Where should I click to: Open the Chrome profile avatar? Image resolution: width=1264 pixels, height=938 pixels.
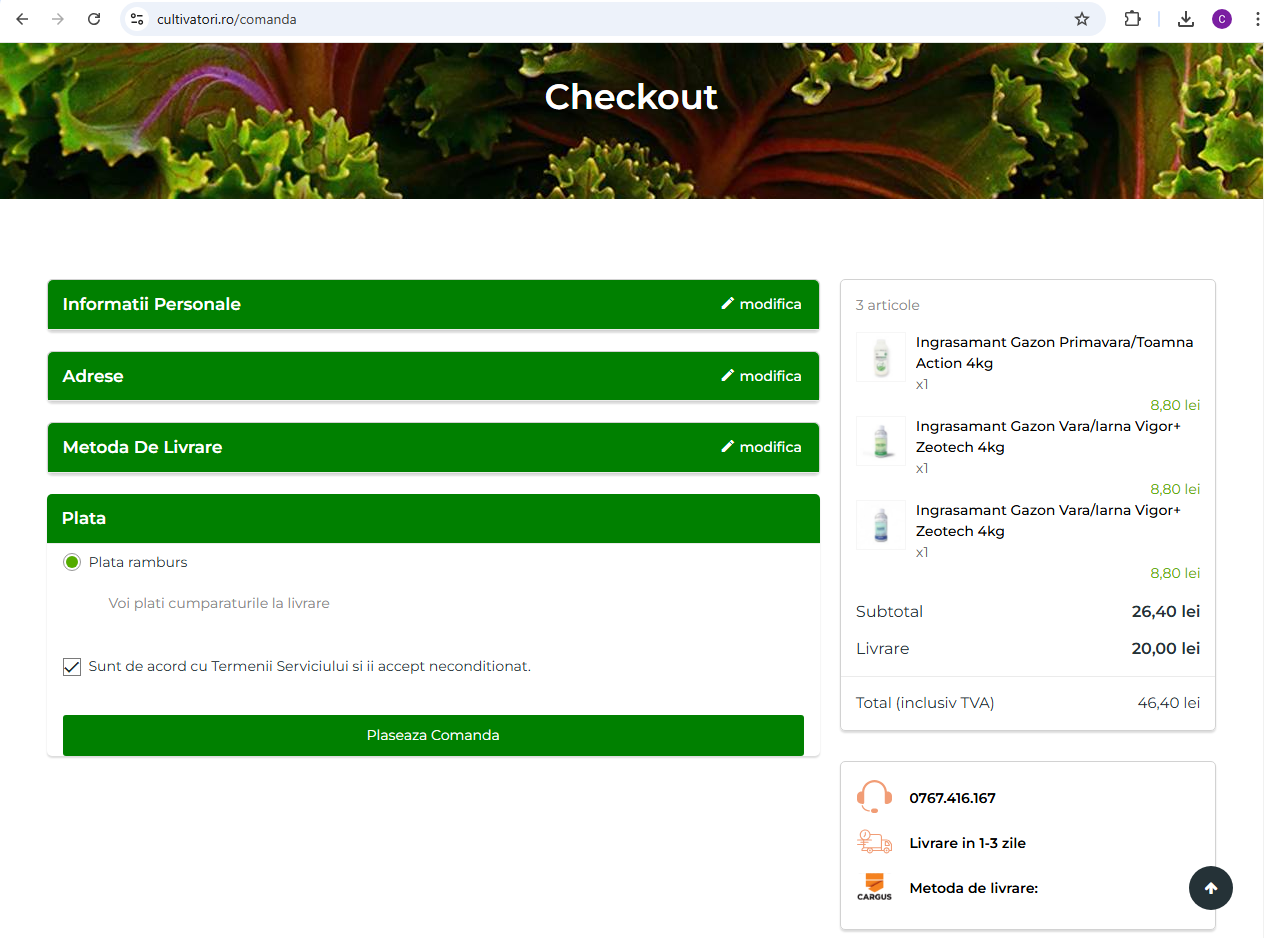click(x=1222, y=19)
